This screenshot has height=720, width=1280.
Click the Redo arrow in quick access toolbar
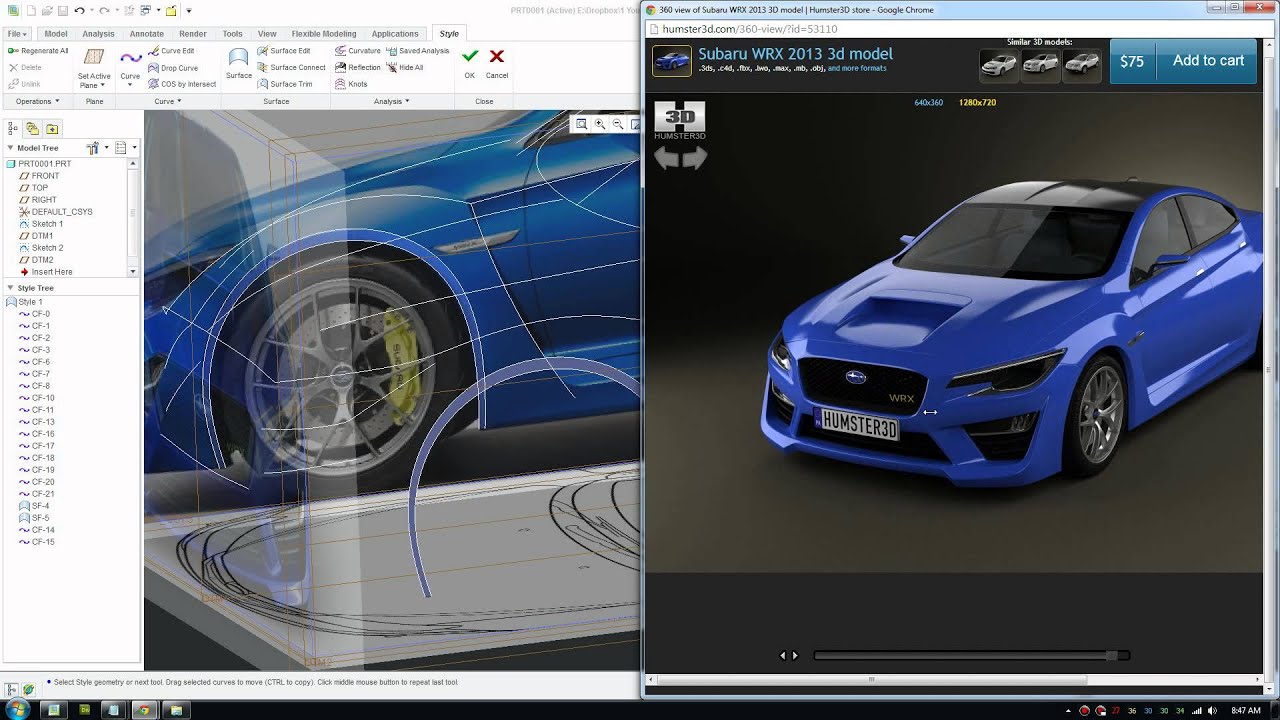[x=104, y=11]
